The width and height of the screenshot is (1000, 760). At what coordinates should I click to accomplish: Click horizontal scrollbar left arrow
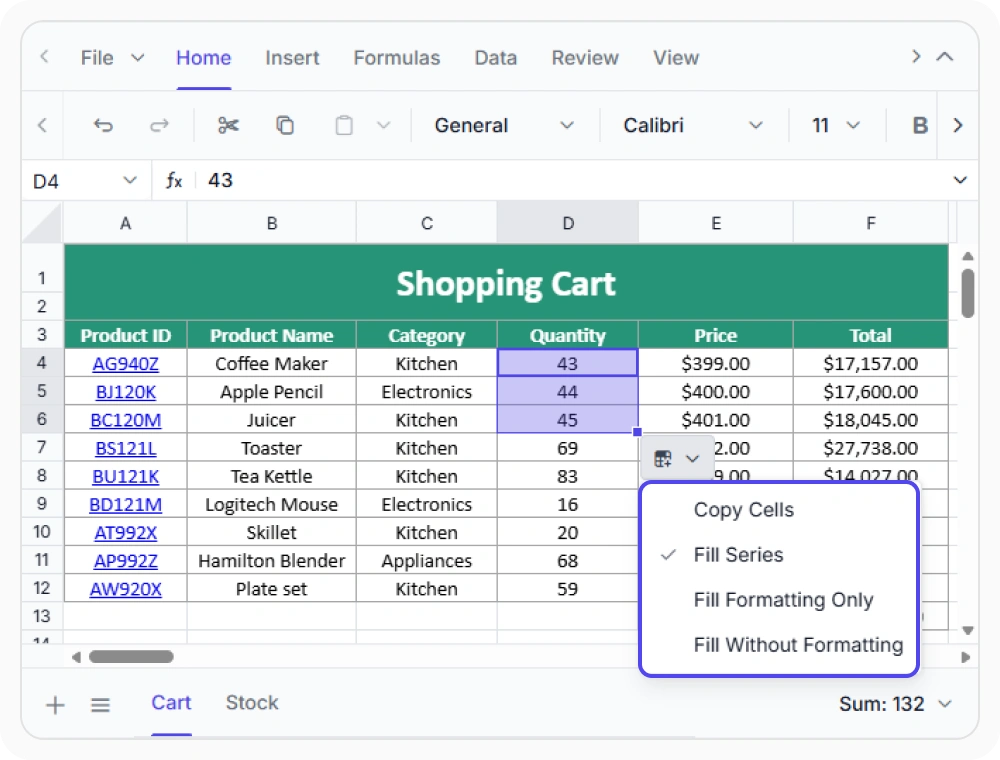pyautogui.click(x=77, y=657)
